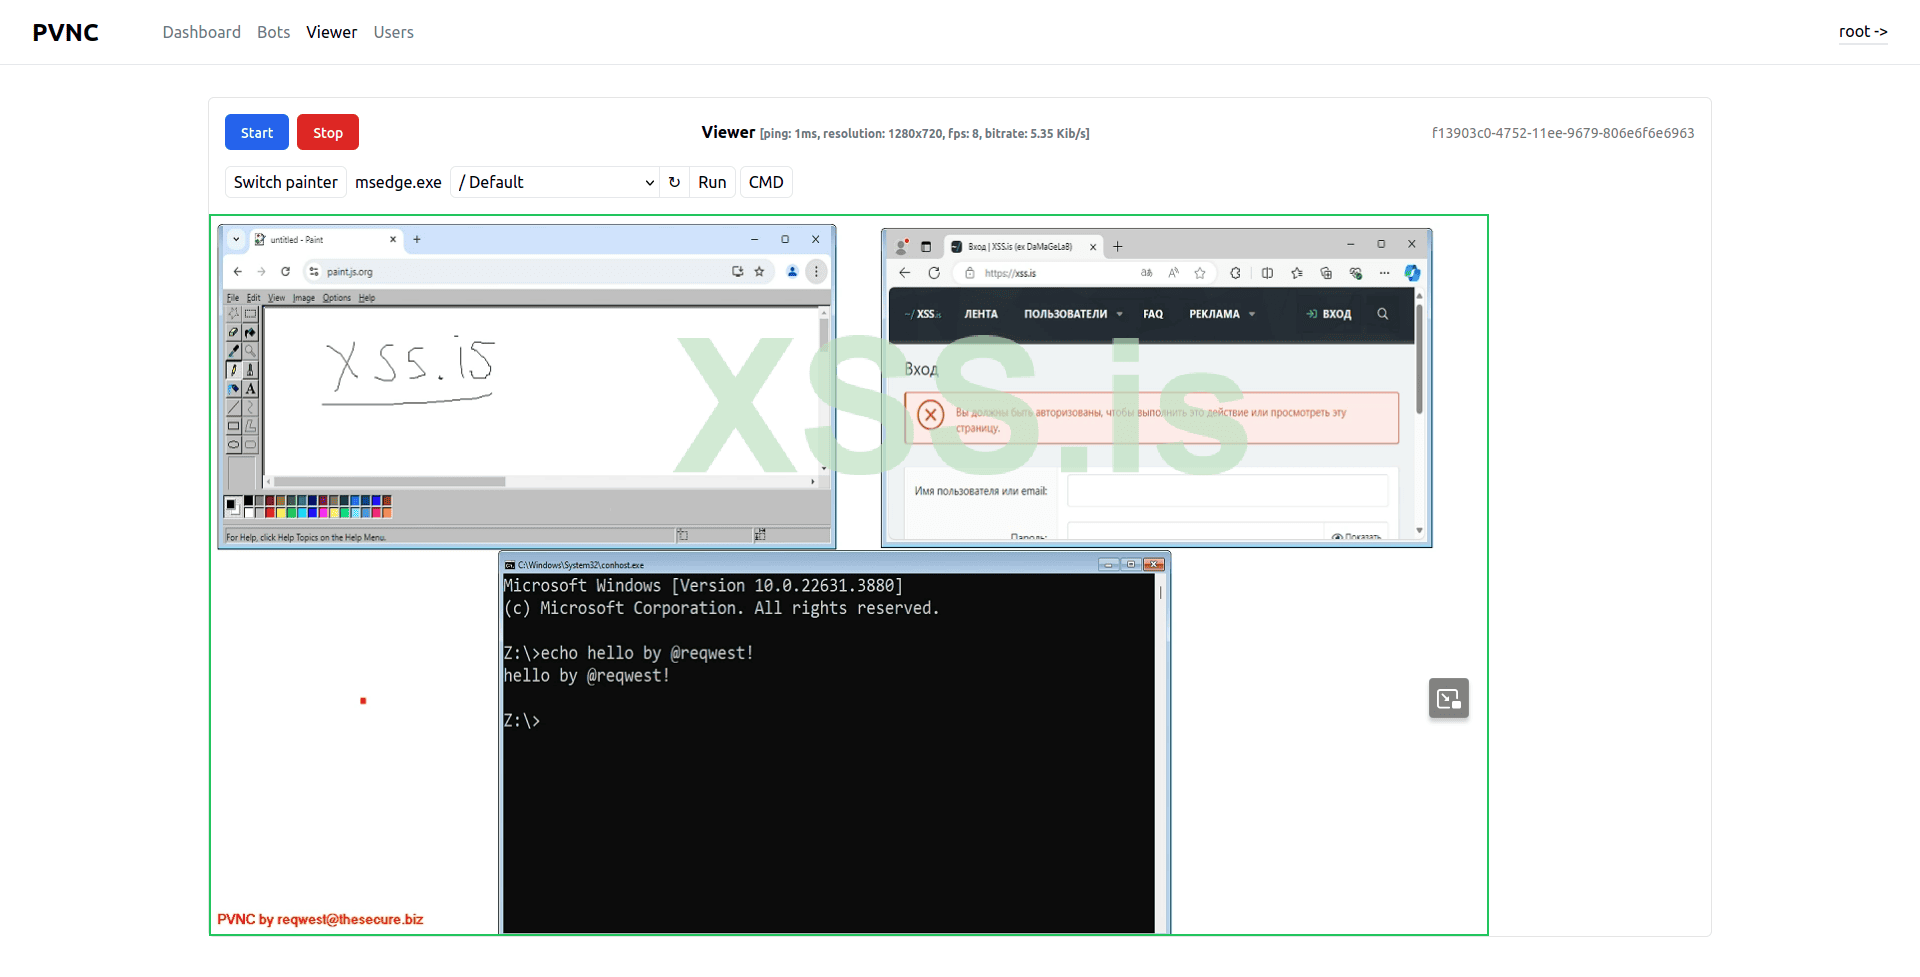Click the Edge refresh icon

tap(934, 273)
